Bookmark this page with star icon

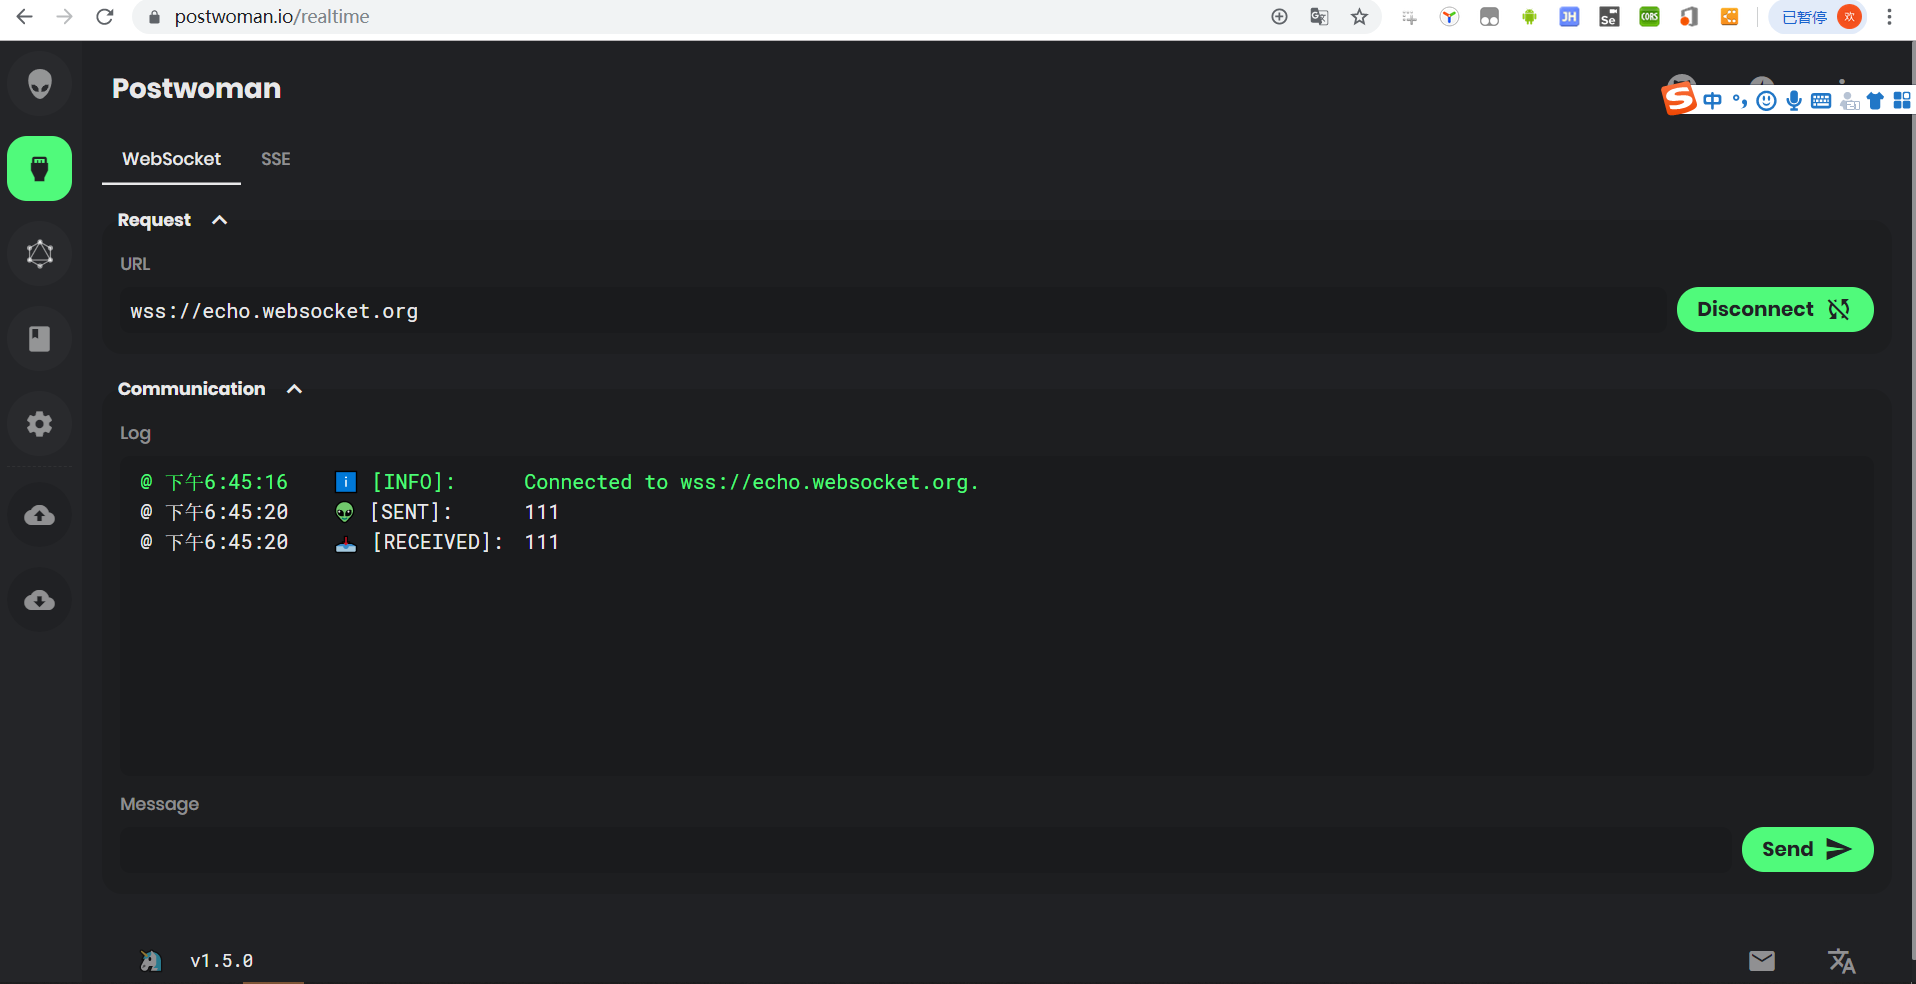(x=1359, y=17)
